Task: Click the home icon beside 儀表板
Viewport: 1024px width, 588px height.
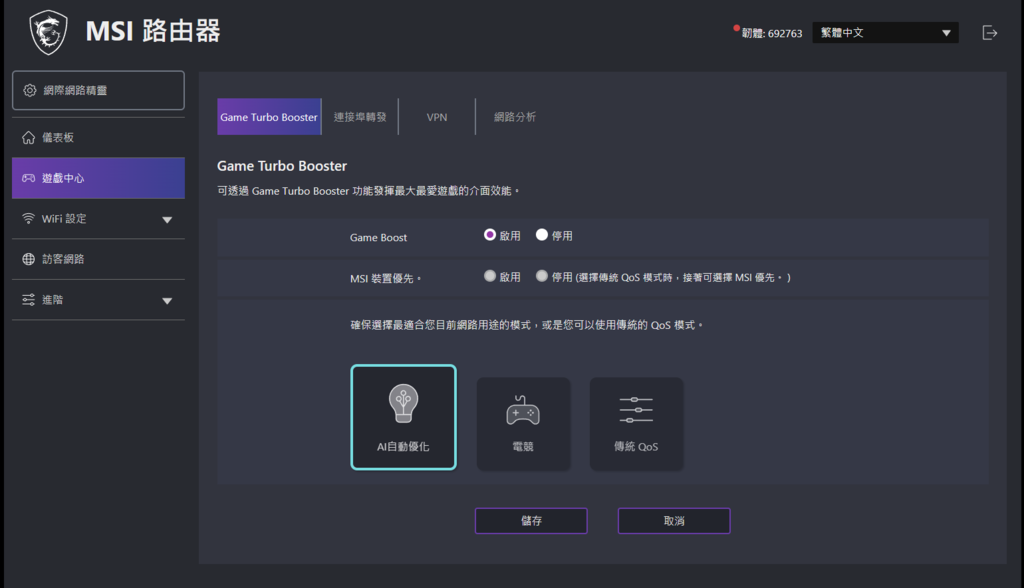Action: pos(29,137)
